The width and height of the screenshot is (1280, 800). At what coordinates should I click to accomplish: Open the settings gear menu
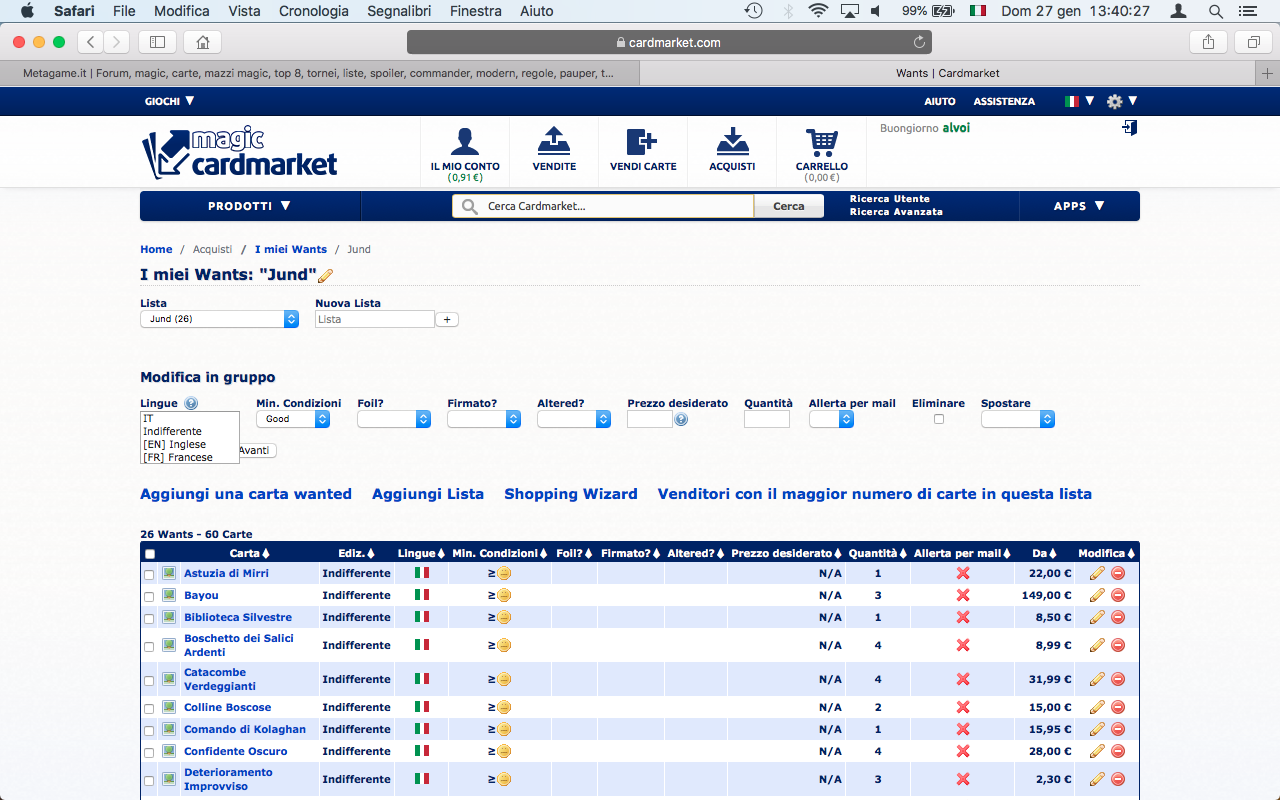point(1122,101)
